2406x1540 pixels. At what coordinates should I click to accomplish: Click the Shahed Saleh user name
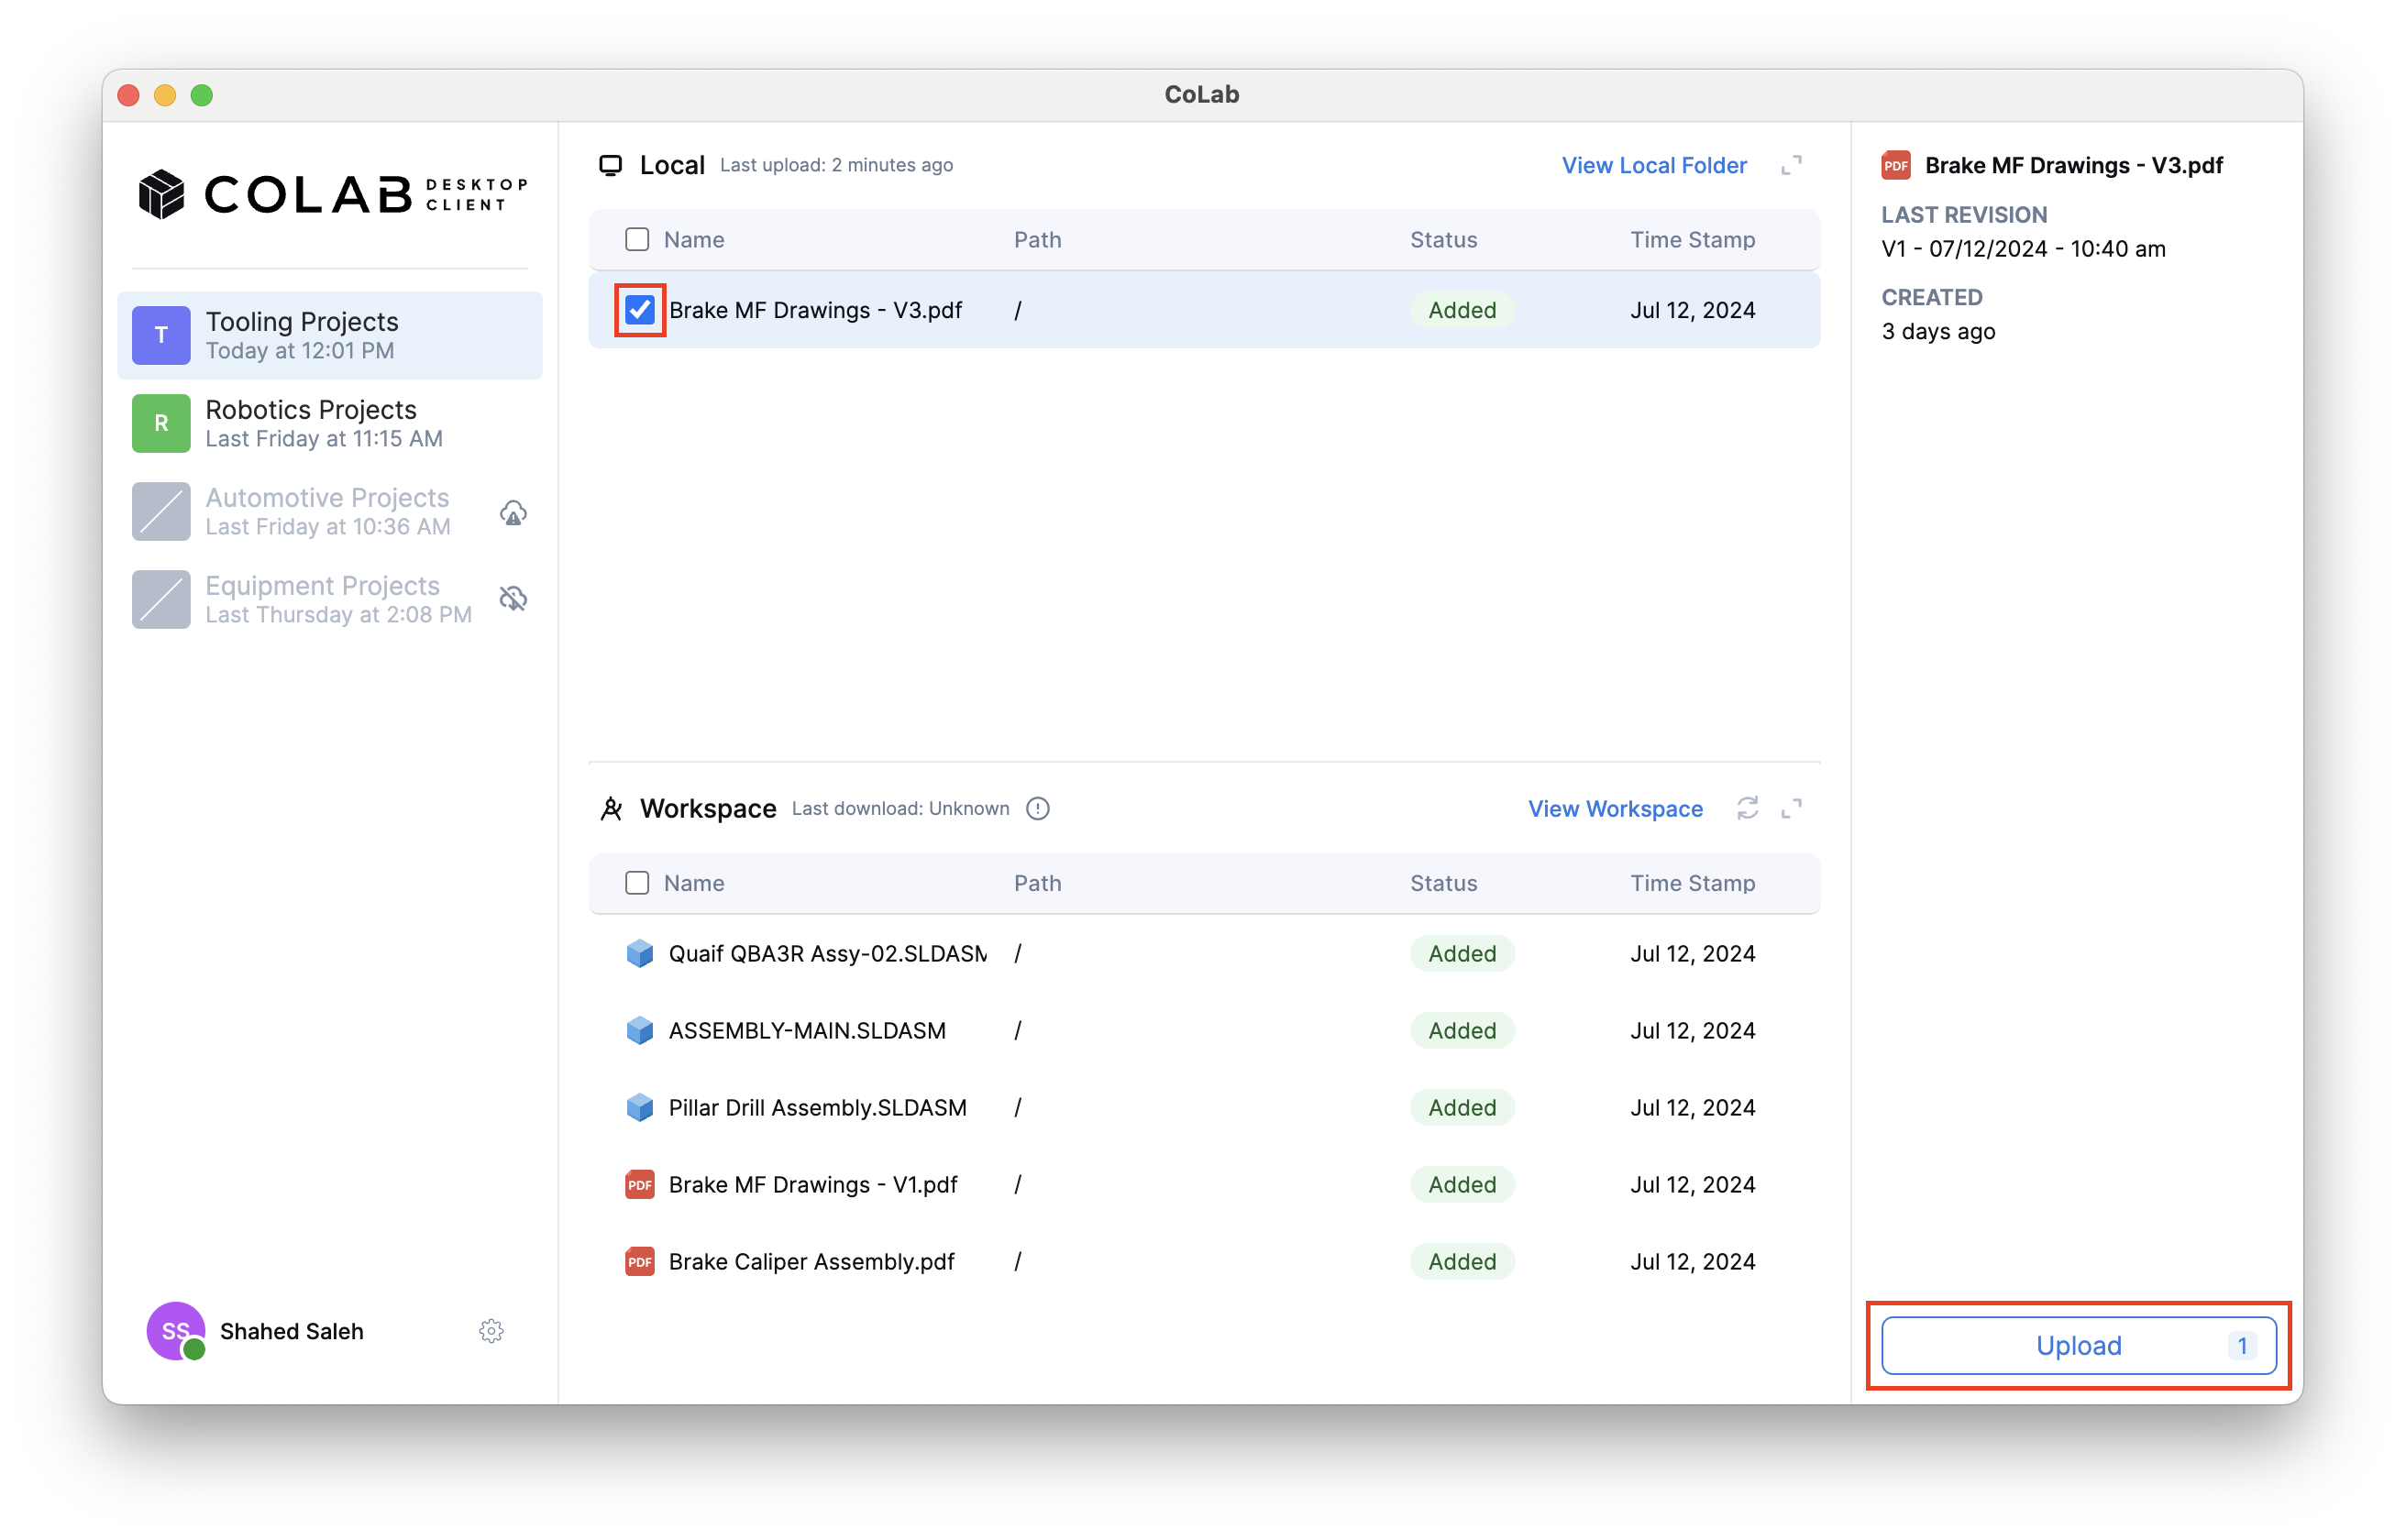(292, 1331)
